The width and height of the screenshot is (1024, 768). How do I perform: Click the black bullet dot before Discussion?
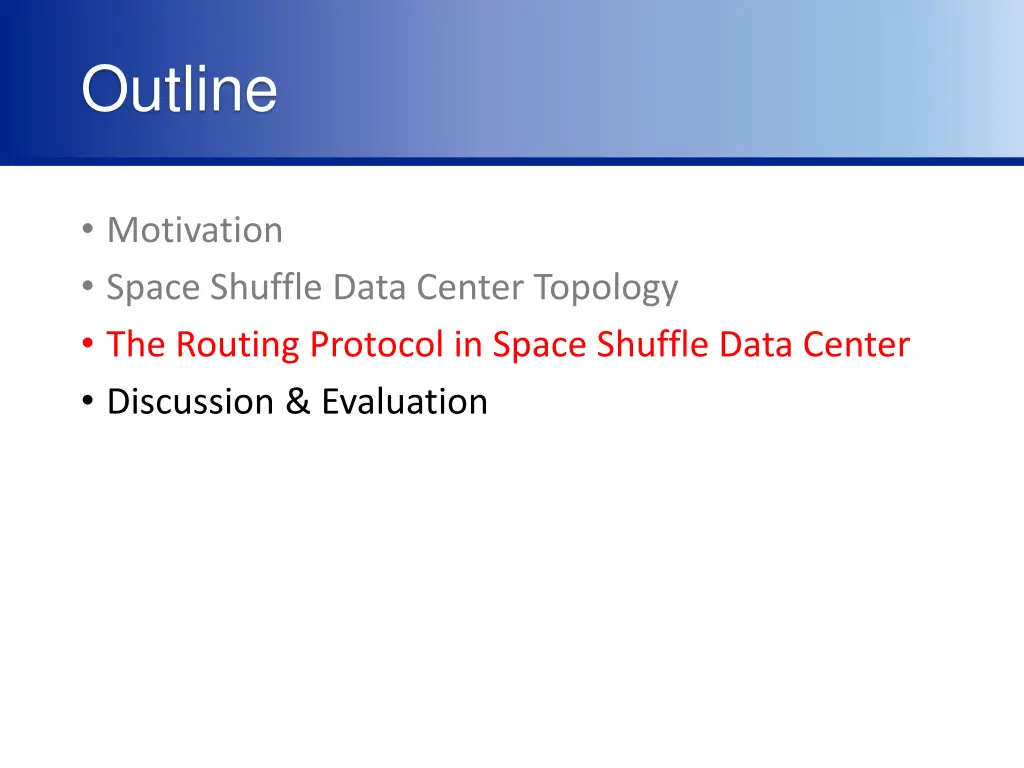(88, 400)
